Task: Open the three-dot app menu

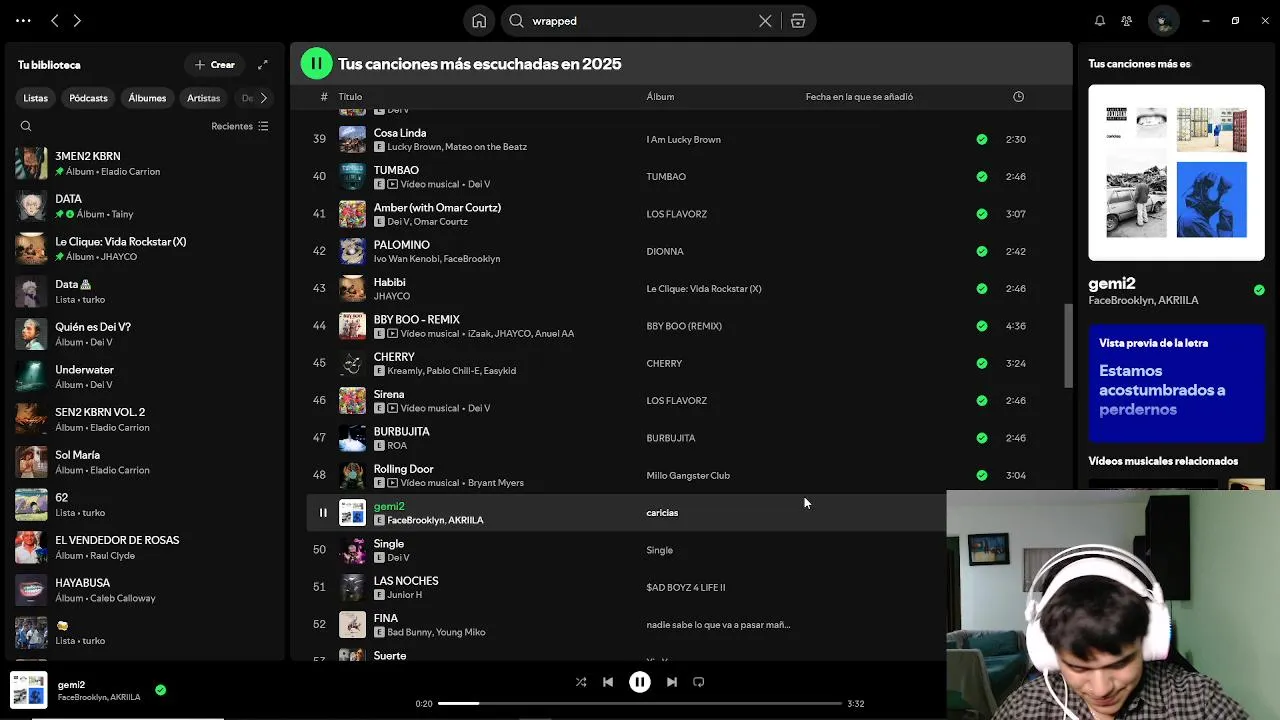Action: [23, 20]
